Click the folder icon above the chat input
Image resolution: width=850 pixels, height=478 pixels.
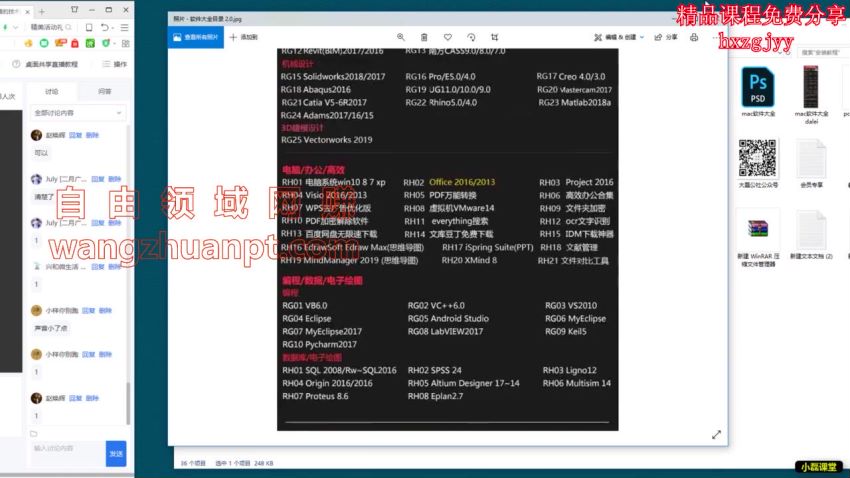(34, 434)
